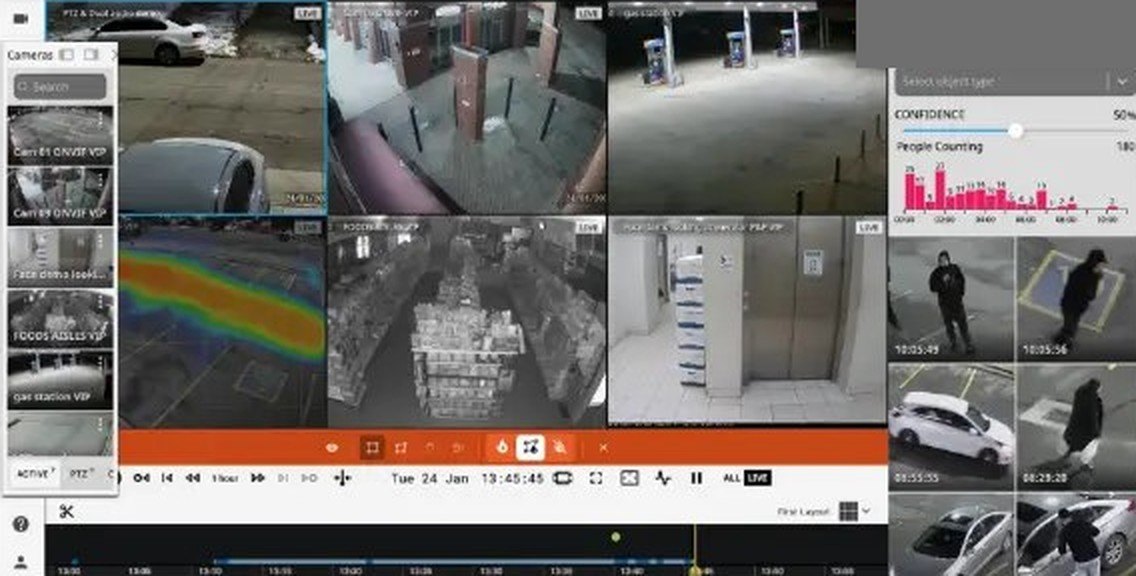This screenshot has width=1136, height=576.
Task: Click the second Cameras panel layout icon
Action: [x=91, y=55]
